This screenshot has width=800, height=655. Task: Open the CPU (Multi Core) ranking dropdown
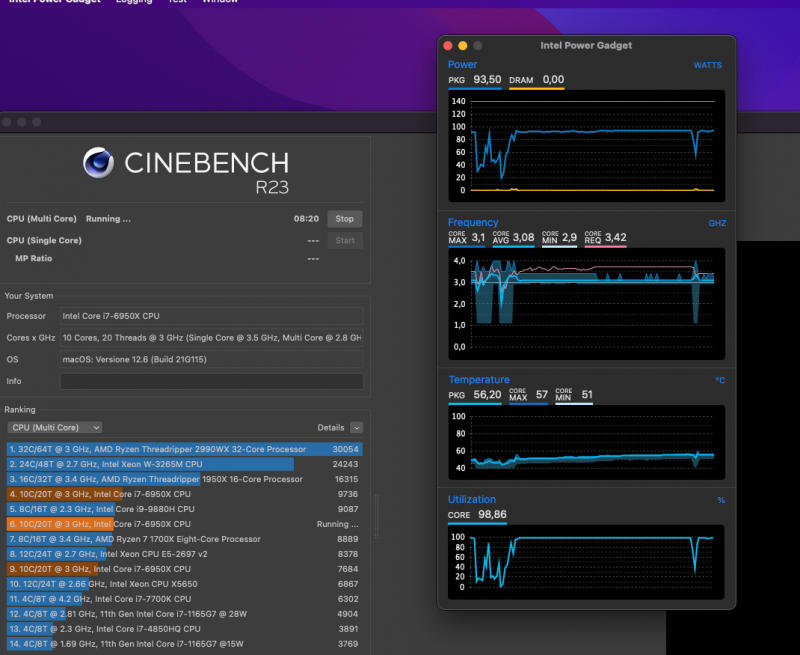click(x=55, y=427)
